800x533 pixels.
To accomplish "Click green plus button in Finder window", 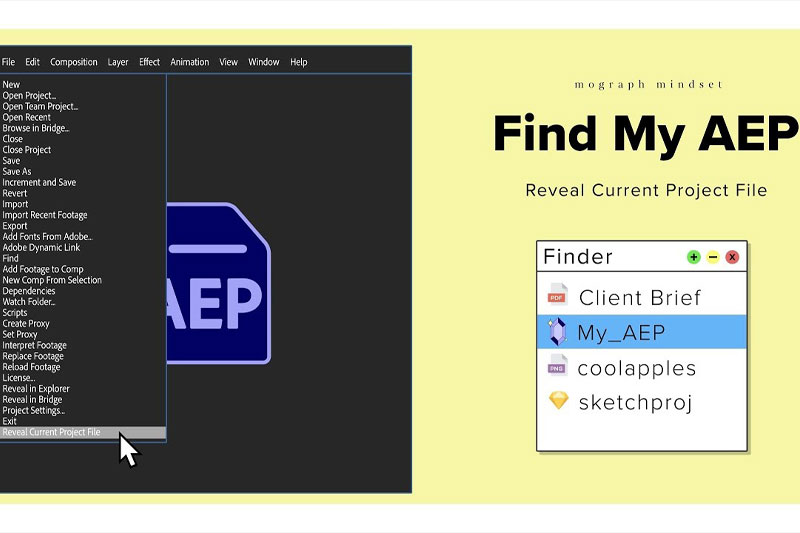I will (x=693, y=257).
